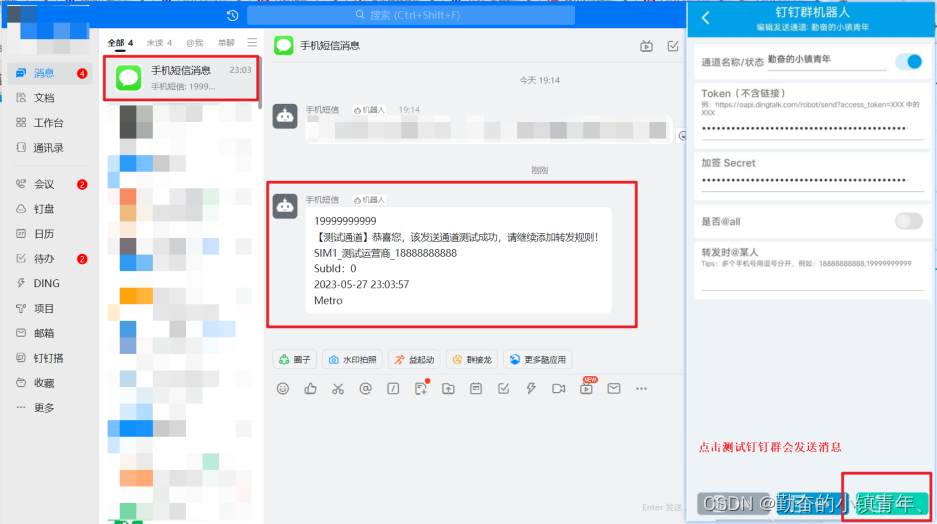Image resolution: width=937 pixels, height=524 pixels.
Task: Click the upload file icon in chat toolbar
Action: coord(448,389)
